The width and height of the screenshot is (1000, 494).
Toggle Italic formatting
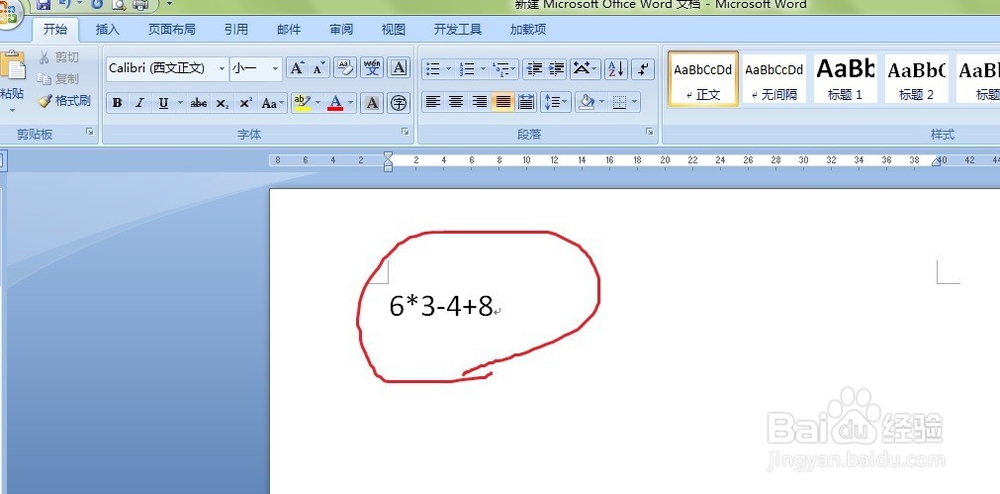pos(140,103)
